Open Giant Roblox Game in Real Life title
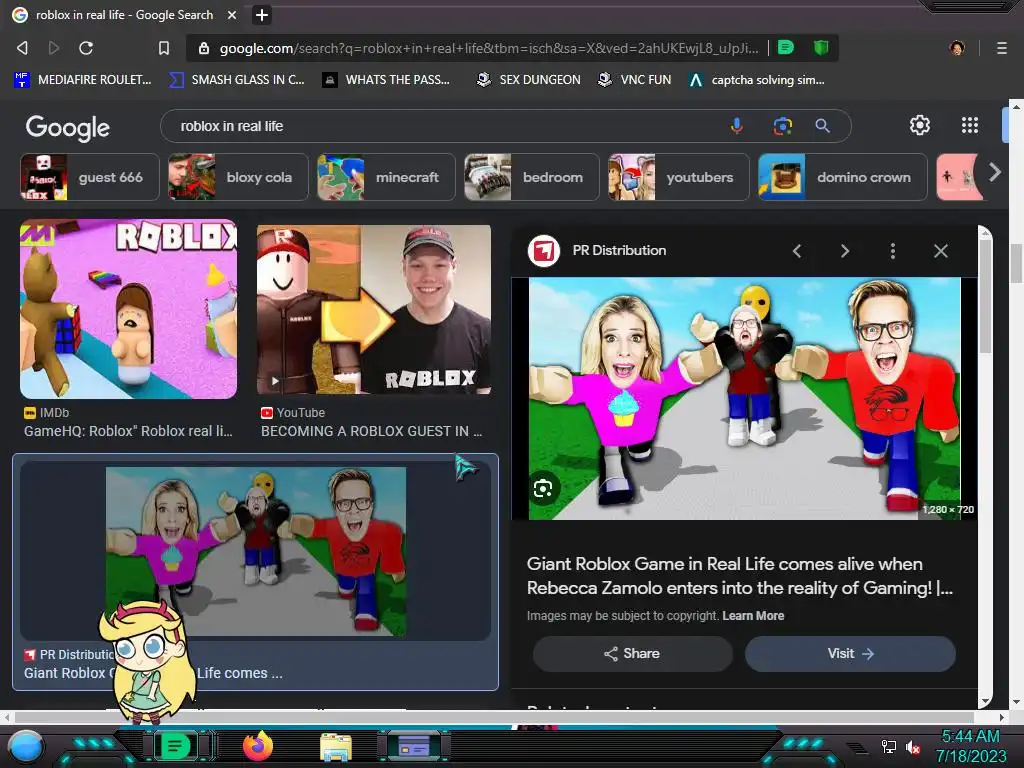1024x768 pixels. (x=740, y=576)
